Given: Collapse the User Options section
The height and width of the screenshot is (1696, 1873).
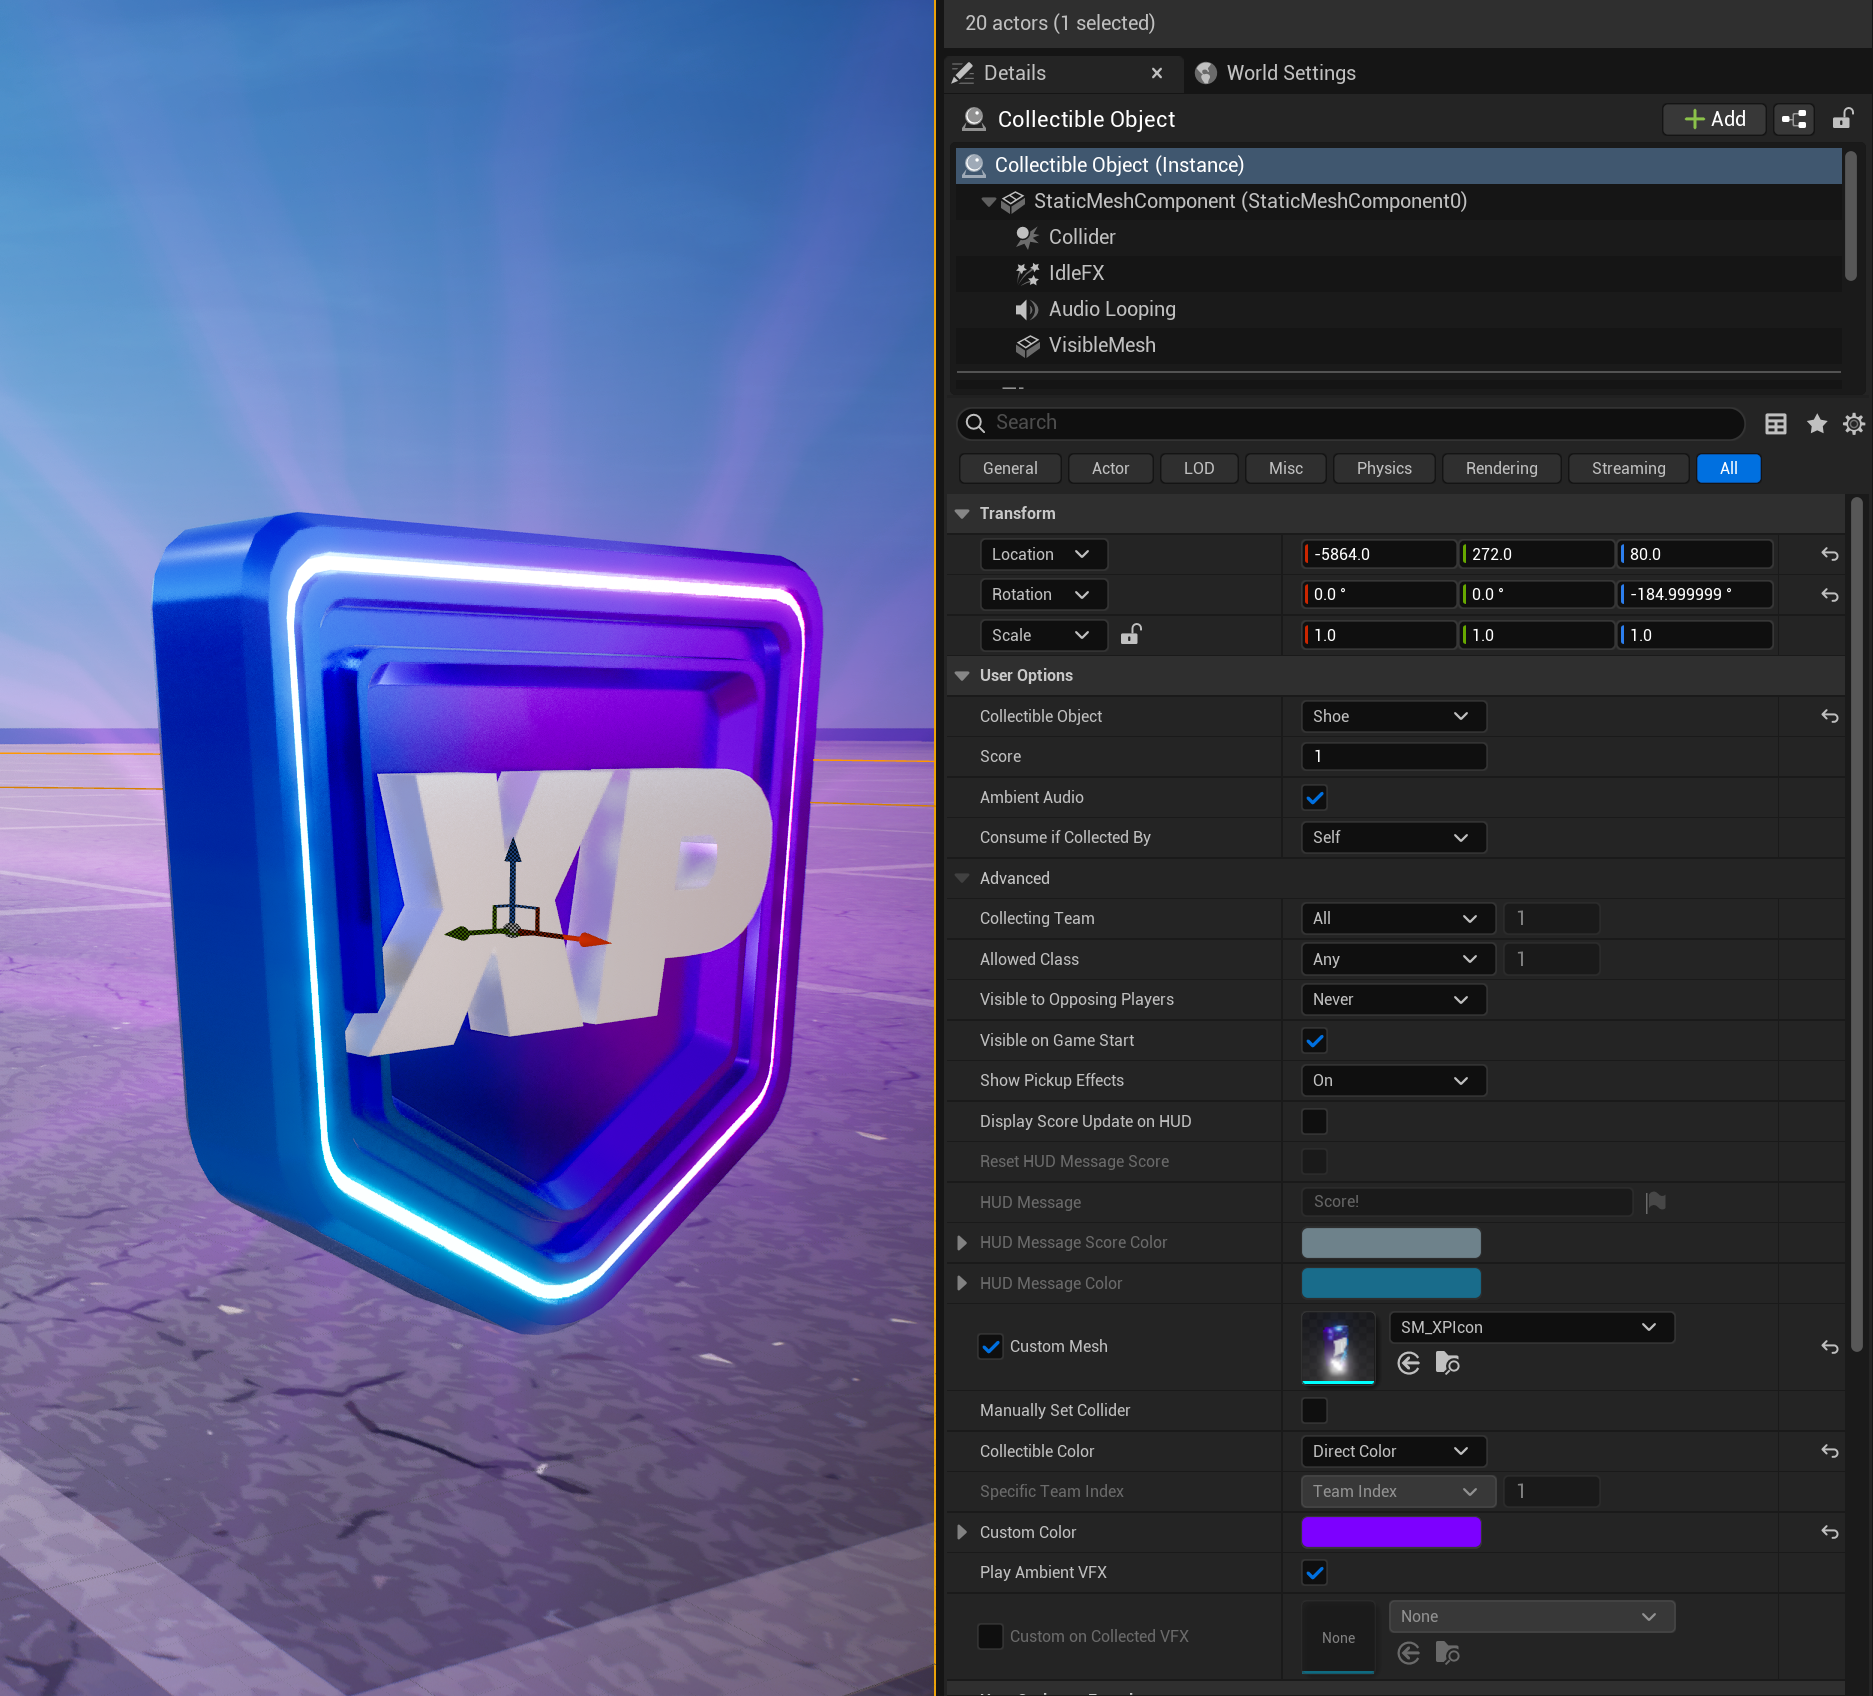Looking at the screenshot, I should pos(962,676).
